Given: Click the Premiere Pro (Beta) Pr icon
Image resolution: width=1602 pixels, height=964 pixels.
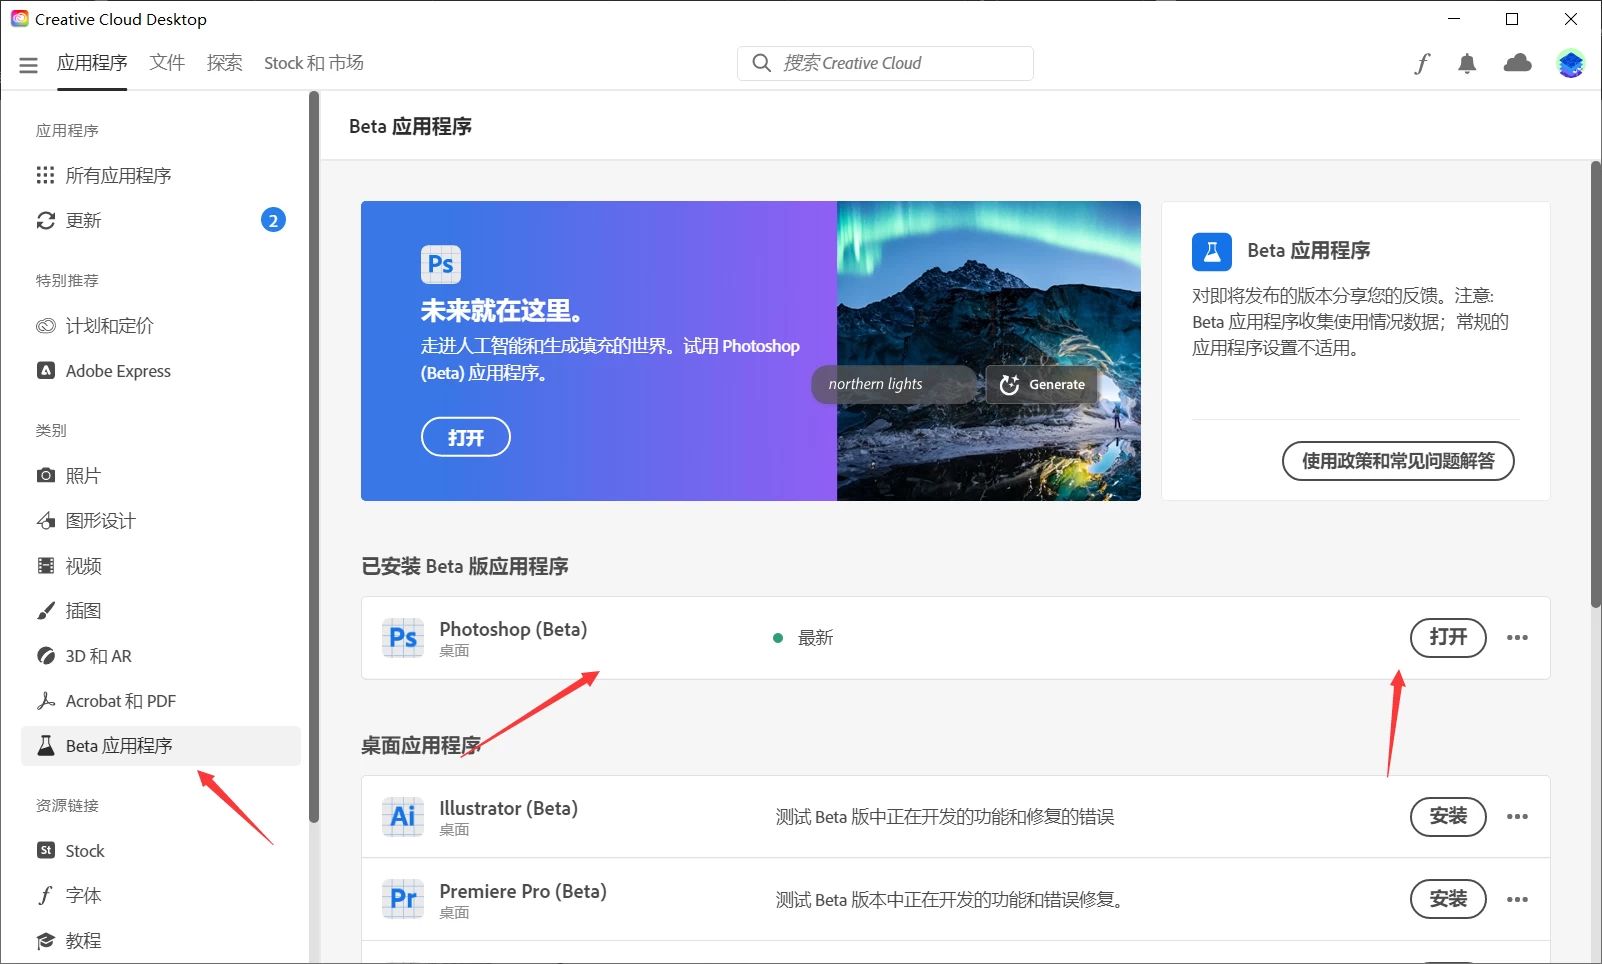Looking at the screenshot, I should 403,900.
